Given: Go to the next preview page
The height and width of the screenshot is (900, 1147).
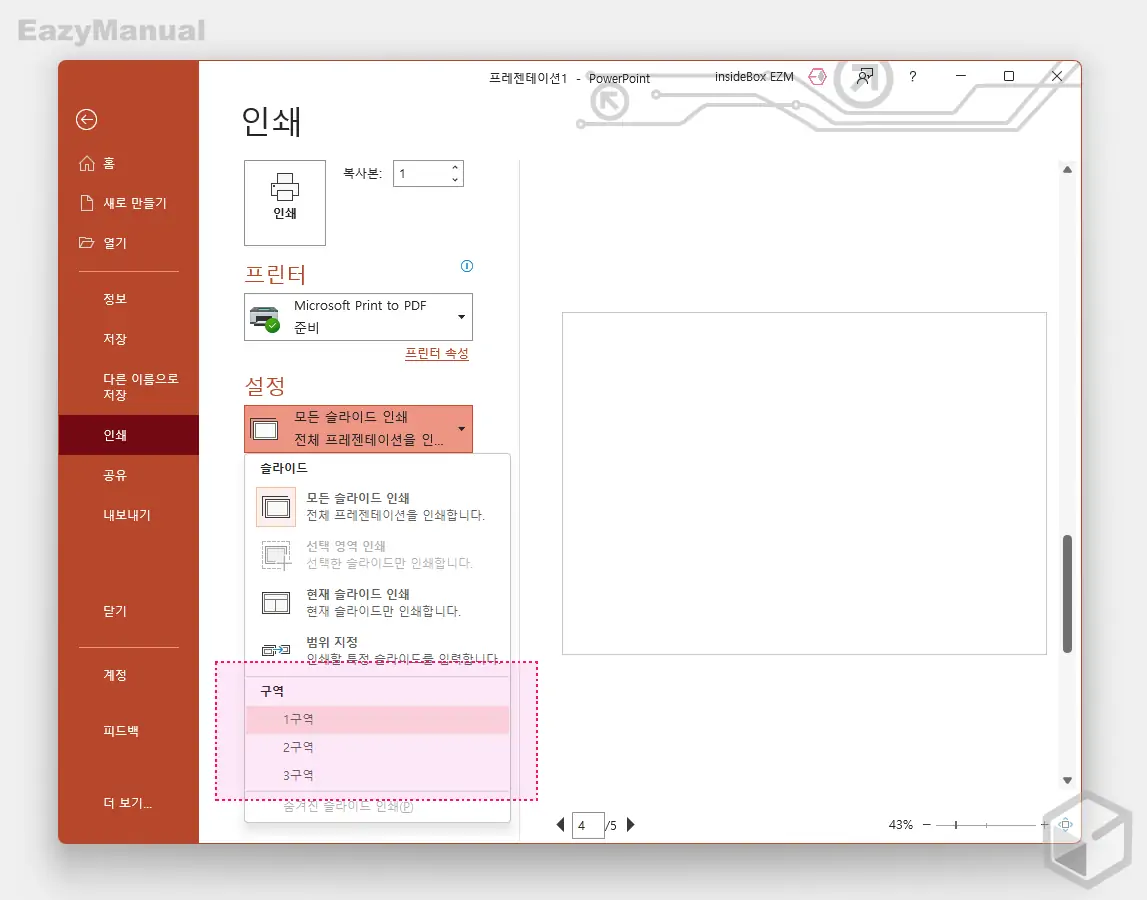Looking at the screenshot, I should click(631, 825).
